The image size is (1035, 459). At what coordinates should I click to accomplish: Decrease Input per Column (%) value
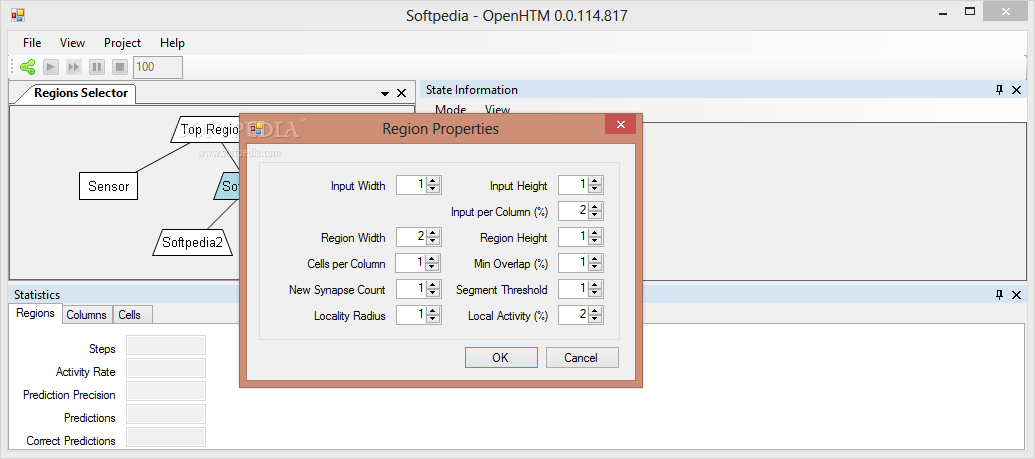(595, 215)
